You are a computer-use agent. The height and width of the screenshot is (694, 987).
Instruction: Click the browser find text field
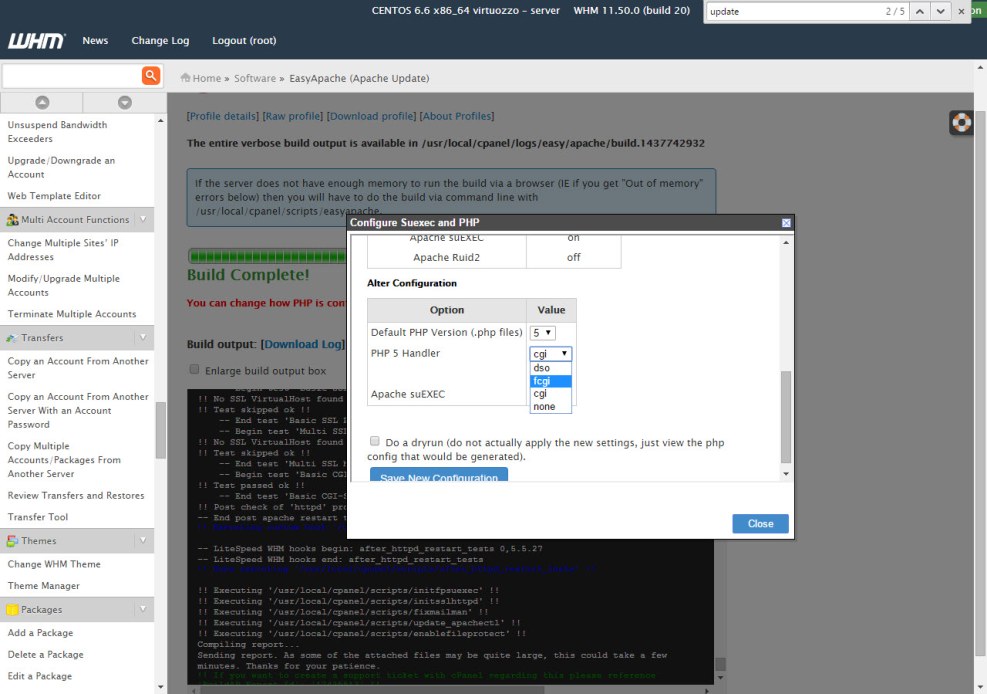point(790,11)
